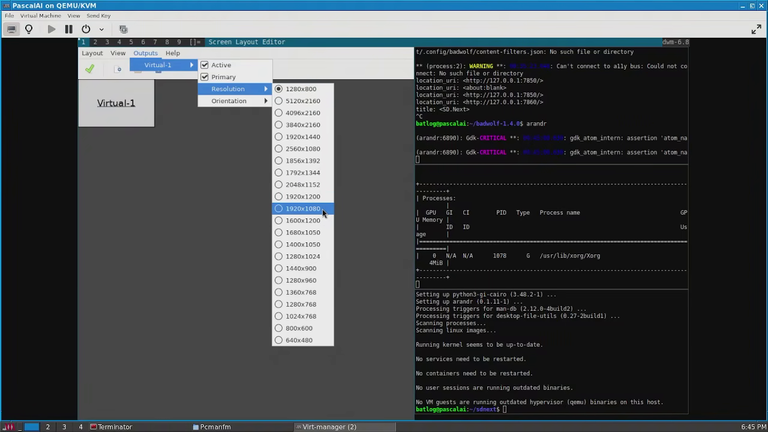Pause the virtual machine
Viewport: 768px width, 432px height.
[69, 29]
